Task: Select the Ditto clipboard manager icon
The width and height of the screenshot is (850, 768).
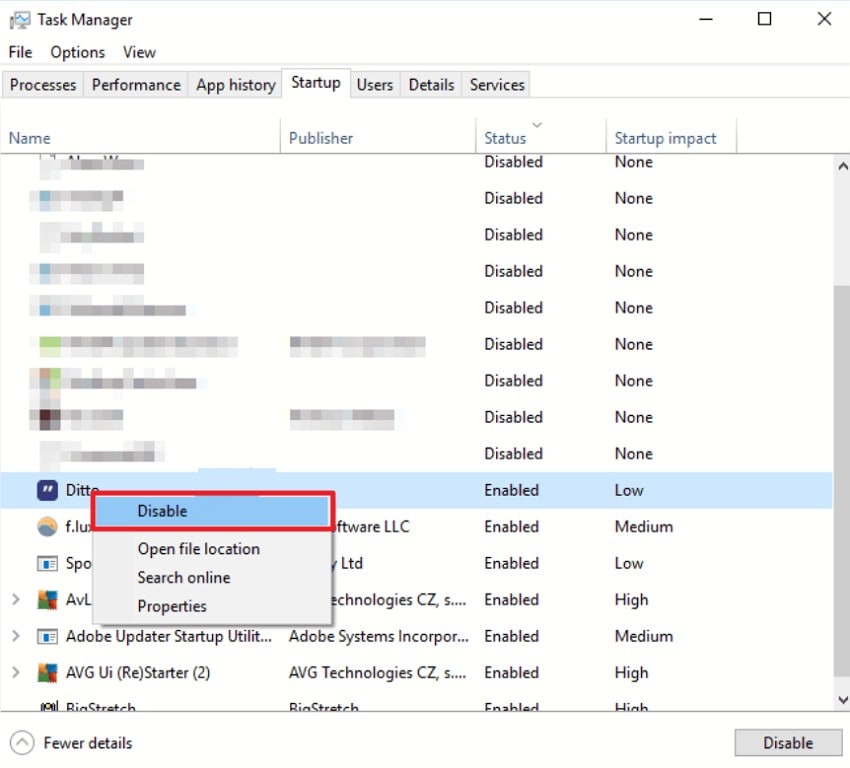Action: (47, 490)
